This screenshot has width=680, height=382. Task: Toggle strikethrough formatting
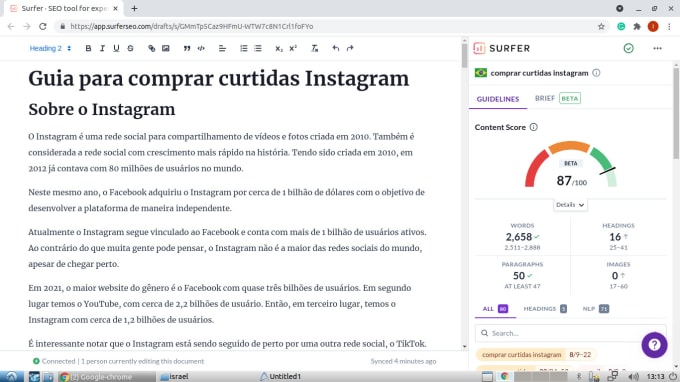130,48
